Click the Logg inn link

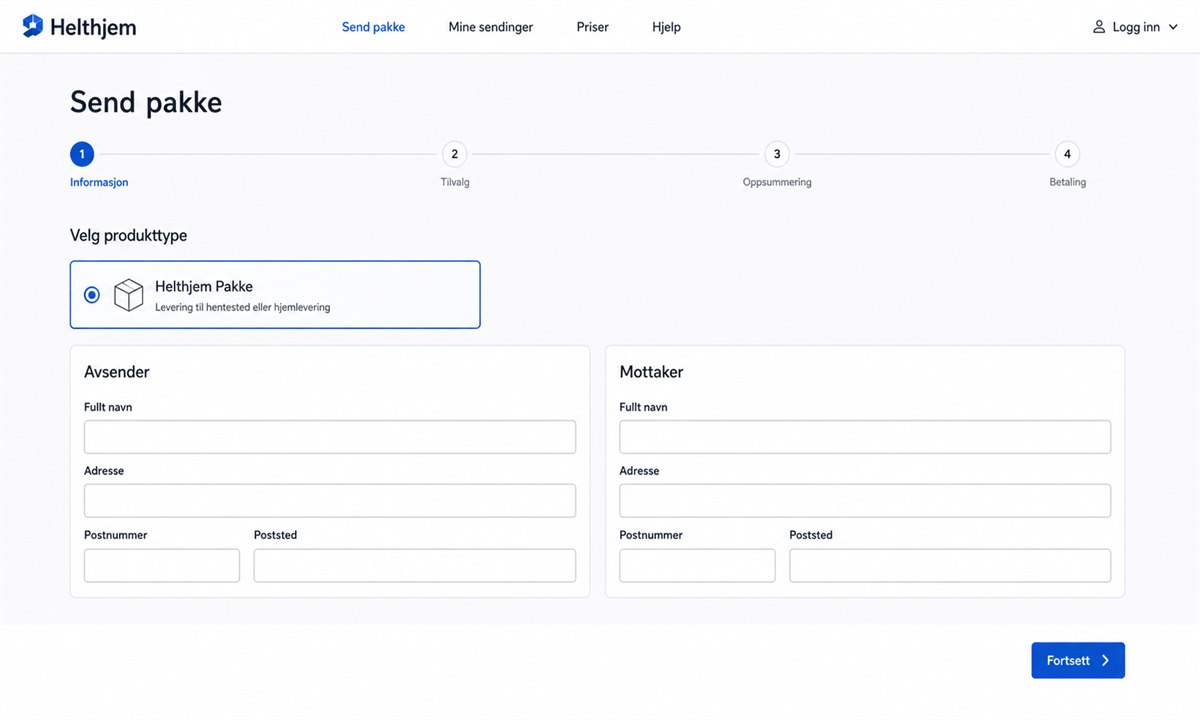(1136, 27)
